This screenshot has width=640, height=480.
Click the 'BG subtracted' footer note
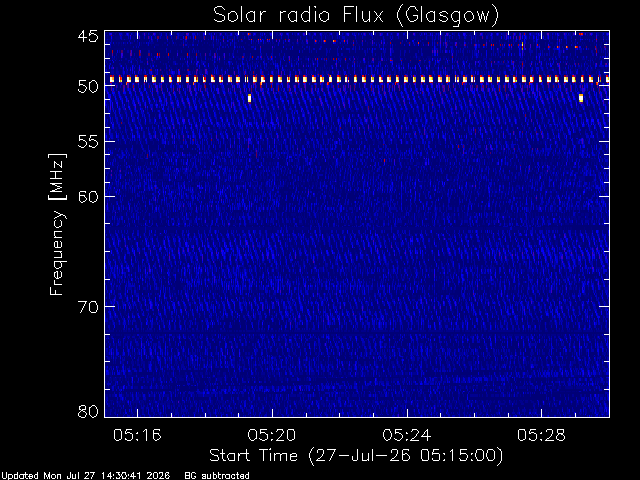coord(217,476)
